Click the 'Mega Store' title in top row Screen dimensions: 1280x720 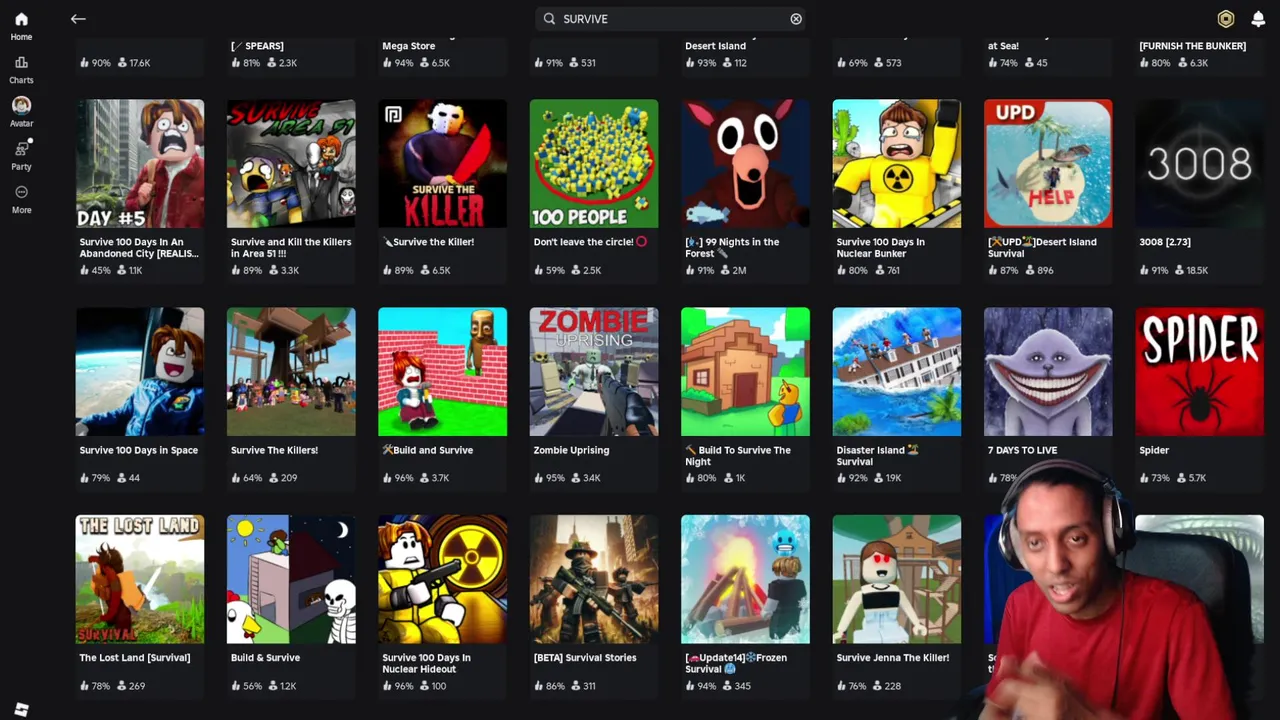408,46
